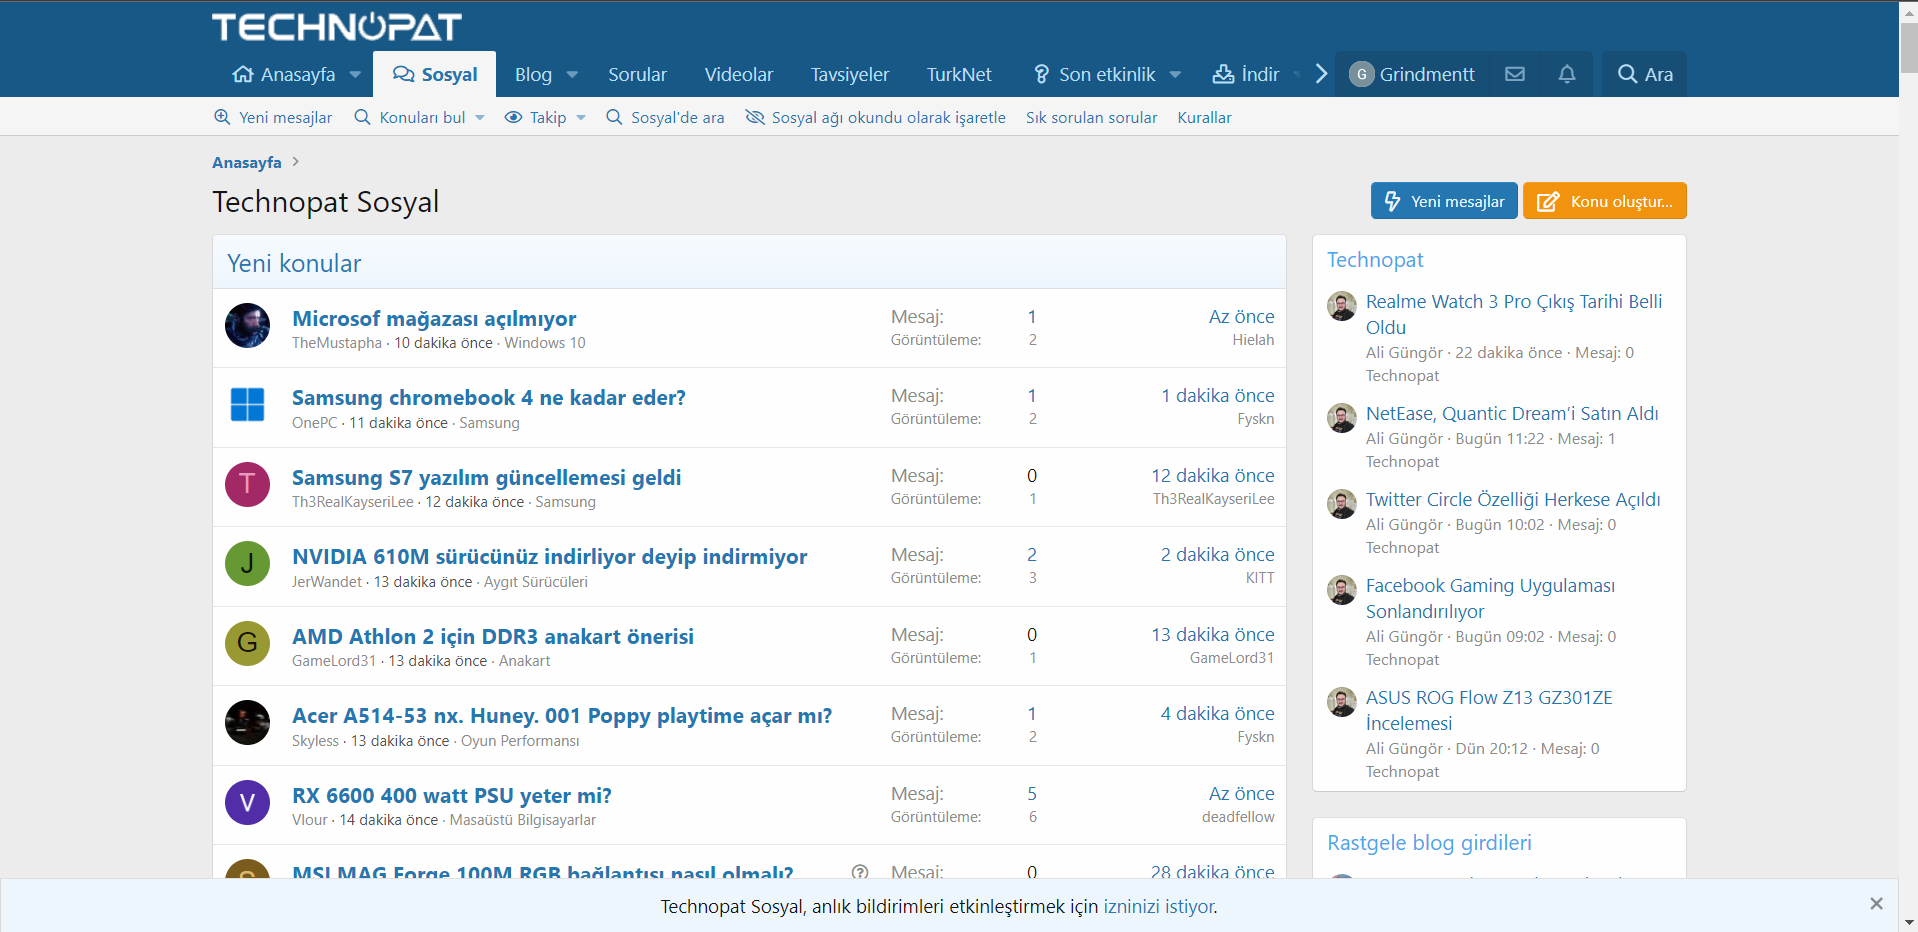This screenshot has width=1918, height=932.
Task: Open Grindmentt account menu
Action: click(1412, 74)
